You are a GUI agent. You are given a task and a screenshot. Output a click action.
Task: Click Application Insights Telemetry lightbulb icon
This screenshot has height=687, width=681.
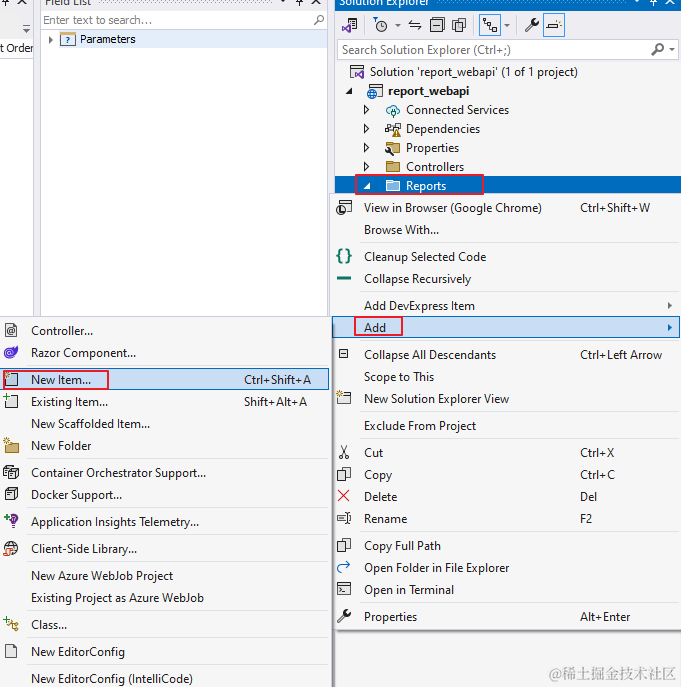point(11,521)
